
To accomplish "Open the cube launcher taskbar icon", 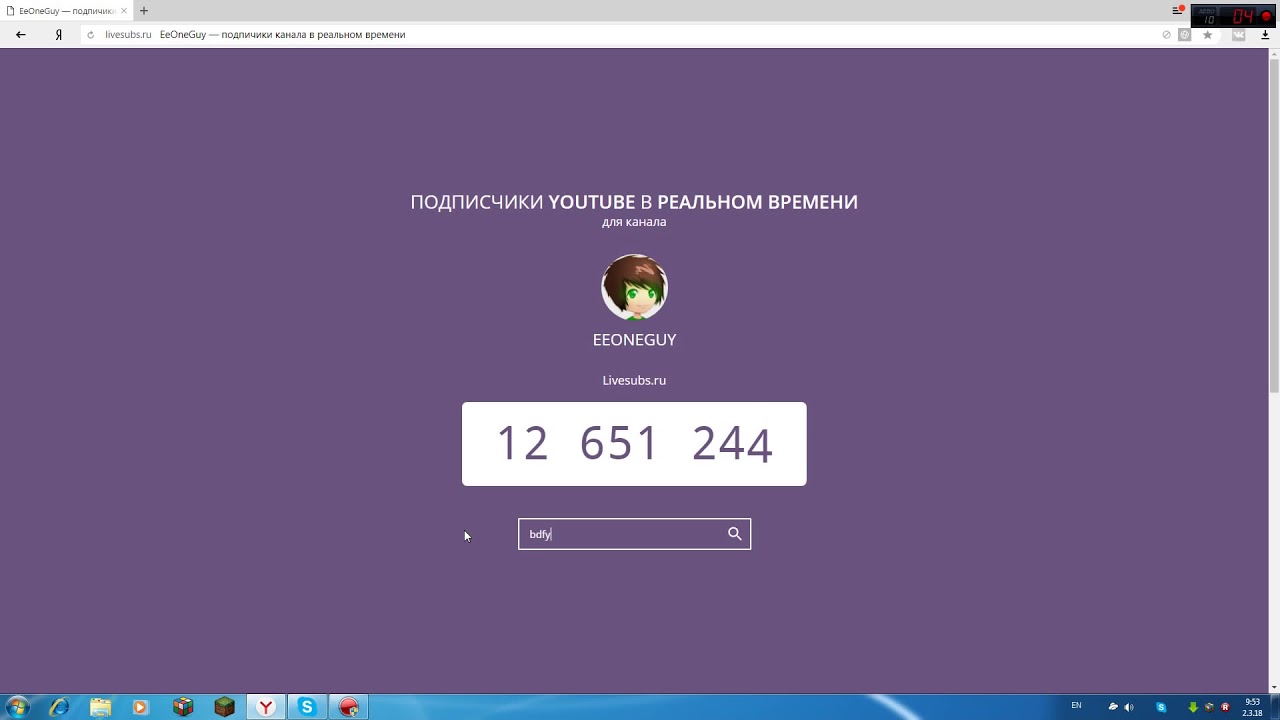I will click(x=183, y=707).
